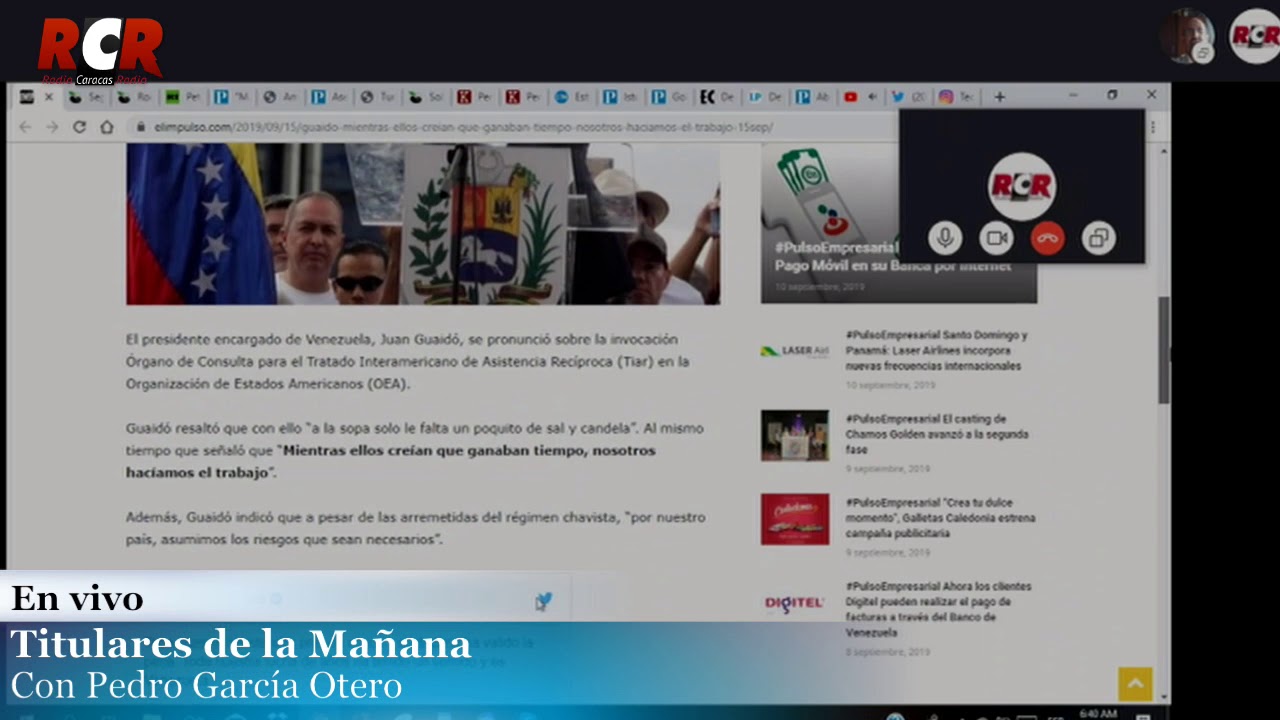The image size is (1280, 720).
Task: Open a new tab with the plus button
Action: pyautogui.click(x=999, y=97)
